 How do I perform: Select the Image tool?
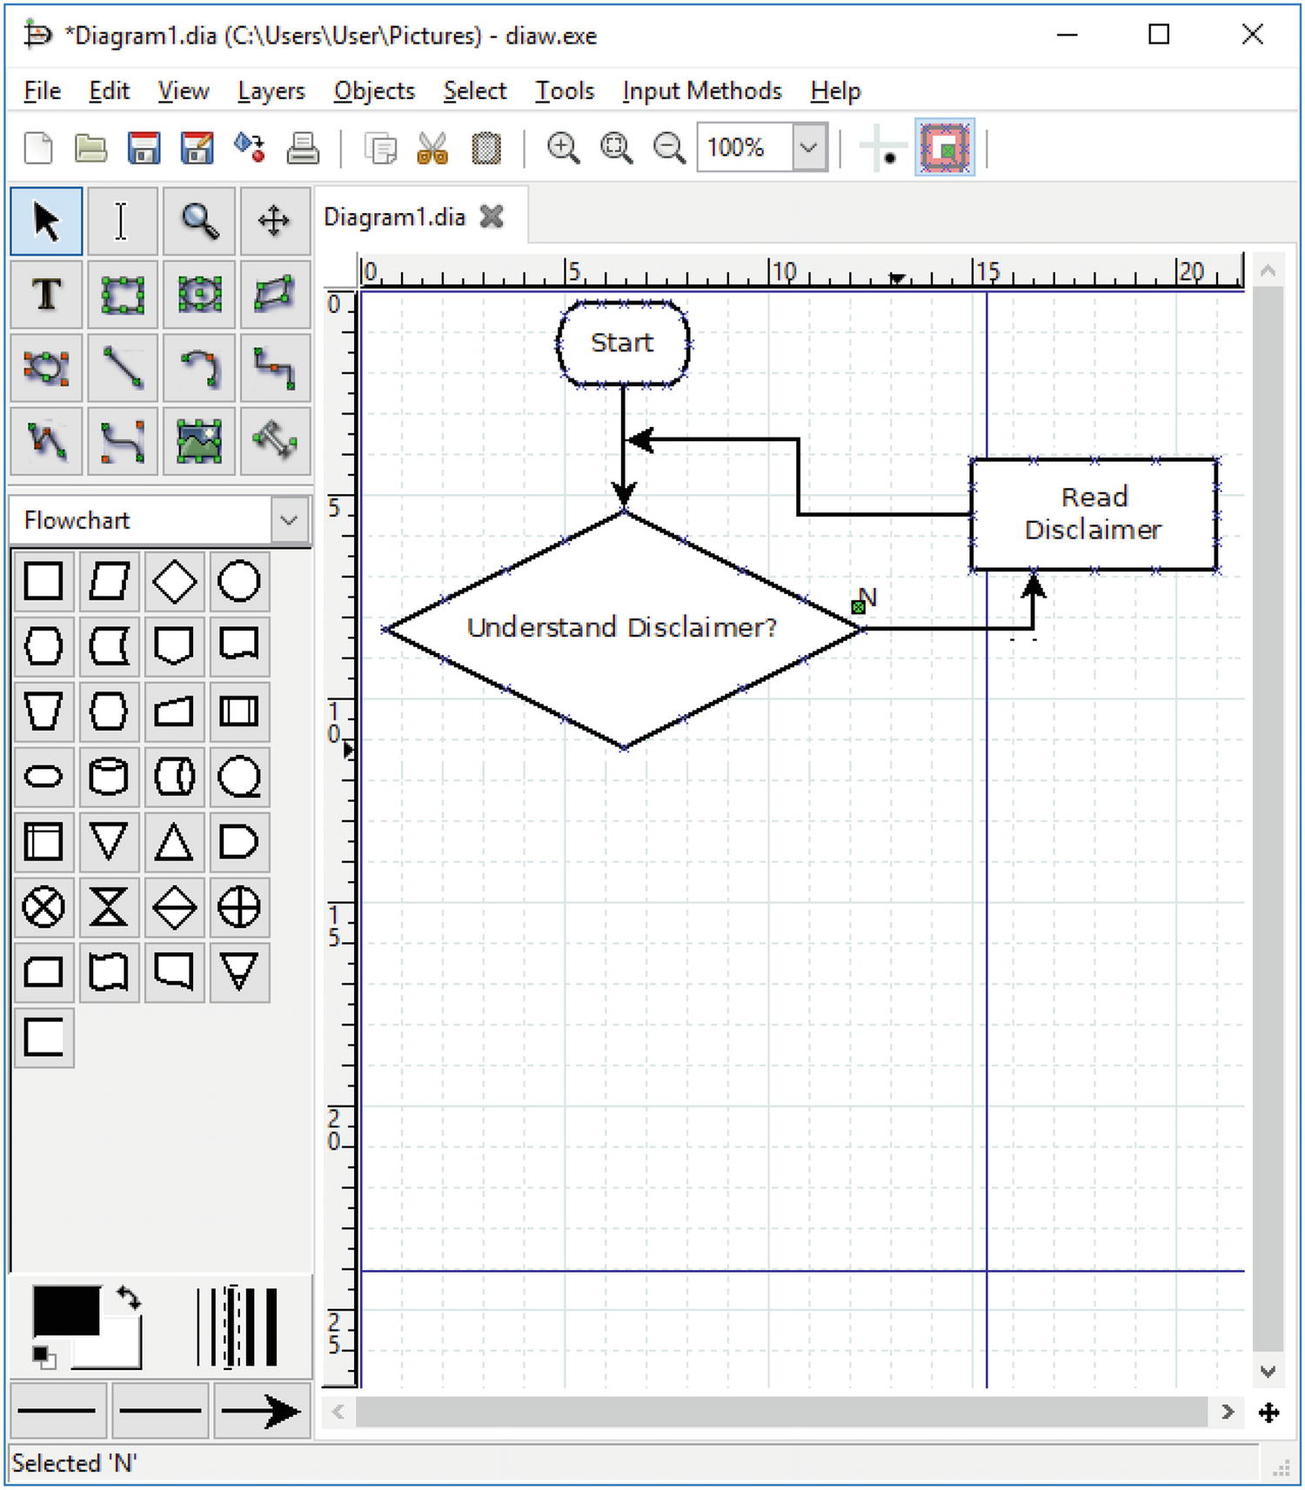coord(199,441)
